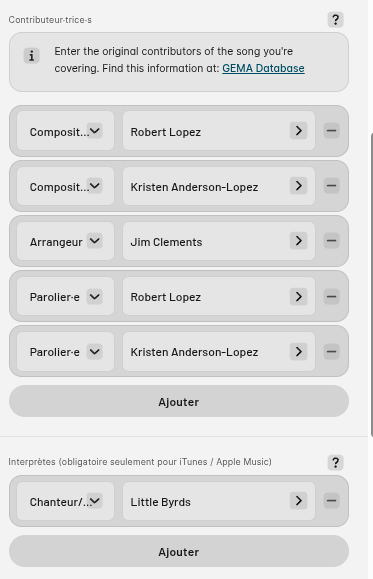The width and height of the screenshot is (373, 579).
Task: Click the help icon beside Interprètes
Action: point(335,462)
